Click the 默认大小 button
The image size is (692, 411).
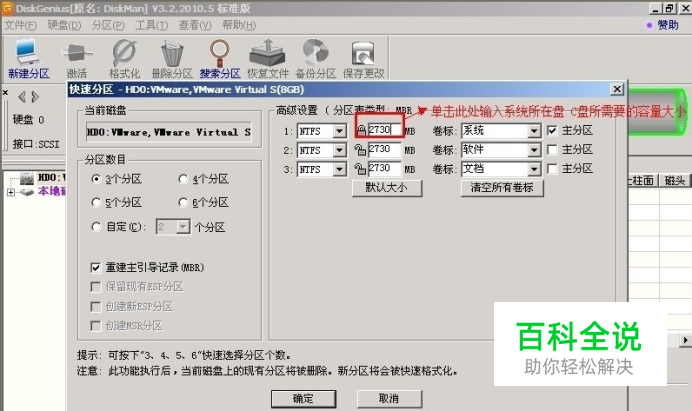click(x=387, y=188)
